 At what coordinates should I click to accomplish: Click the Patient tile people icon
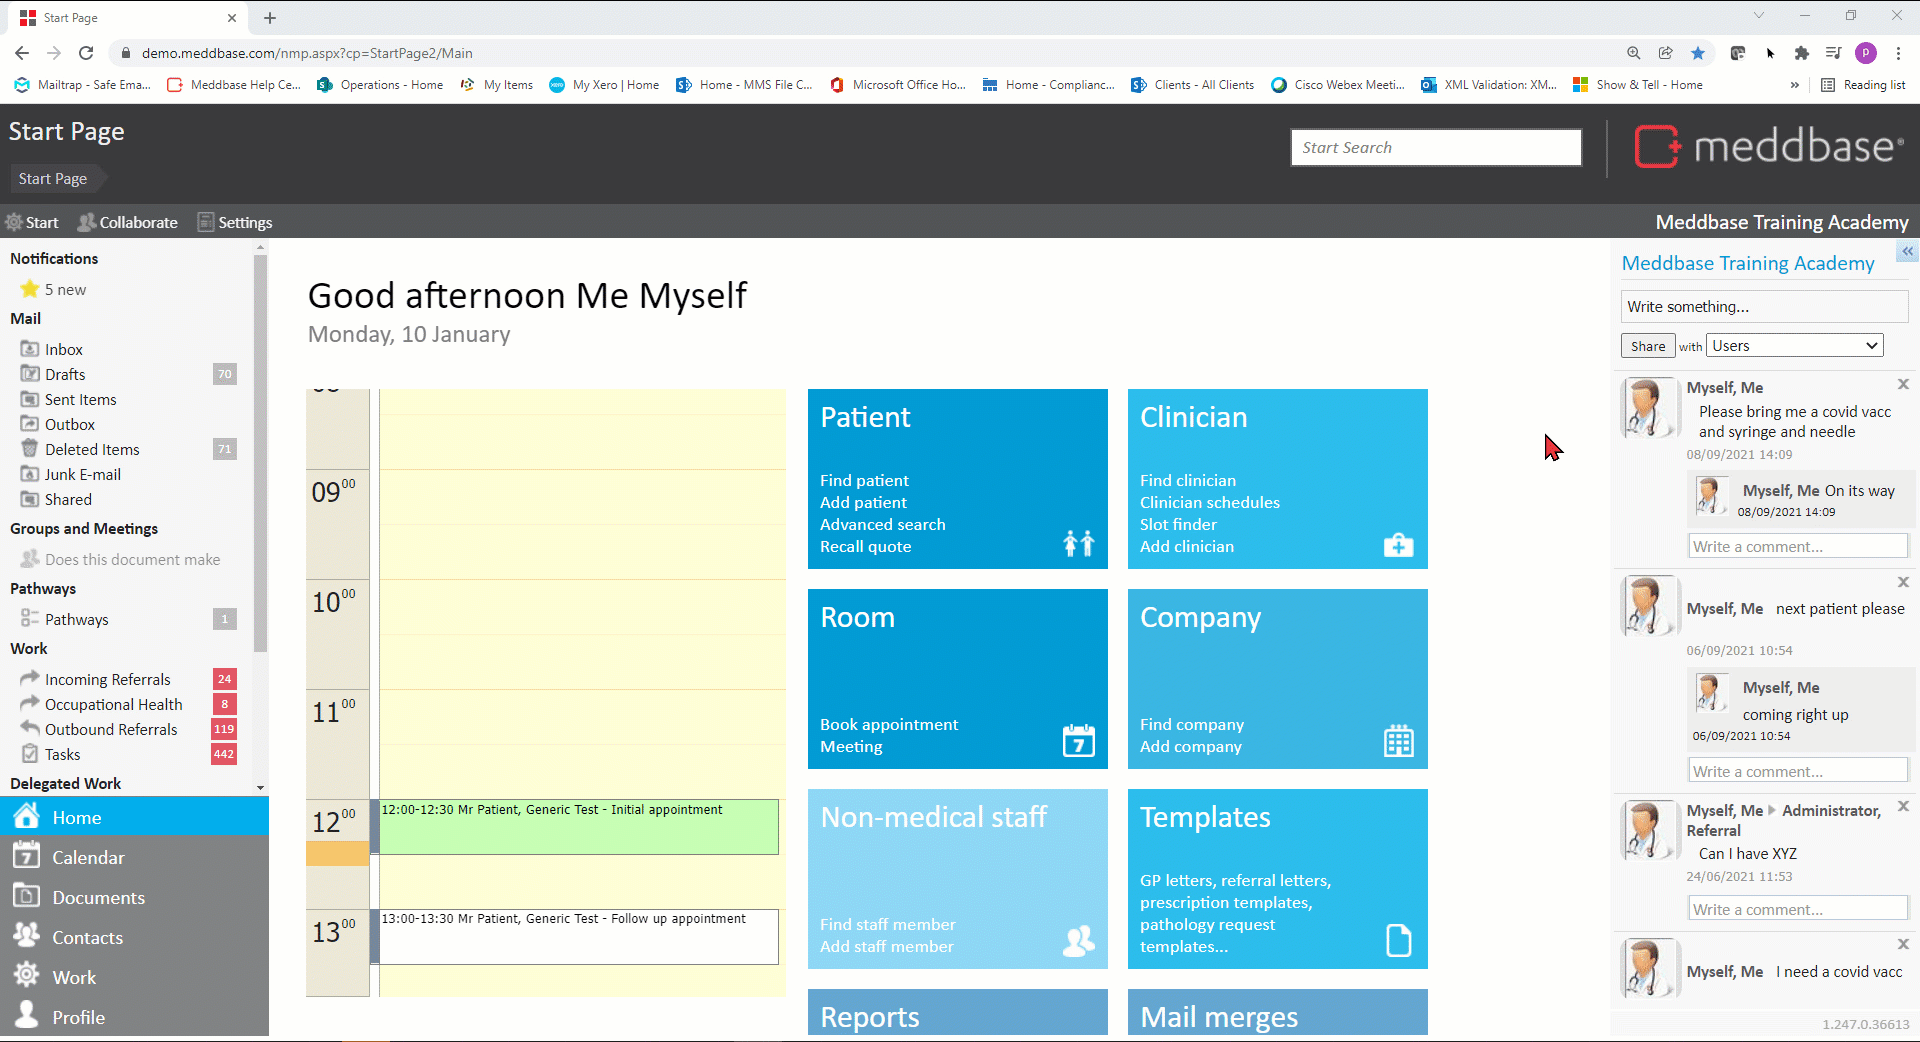click(x=1078, y=543)
